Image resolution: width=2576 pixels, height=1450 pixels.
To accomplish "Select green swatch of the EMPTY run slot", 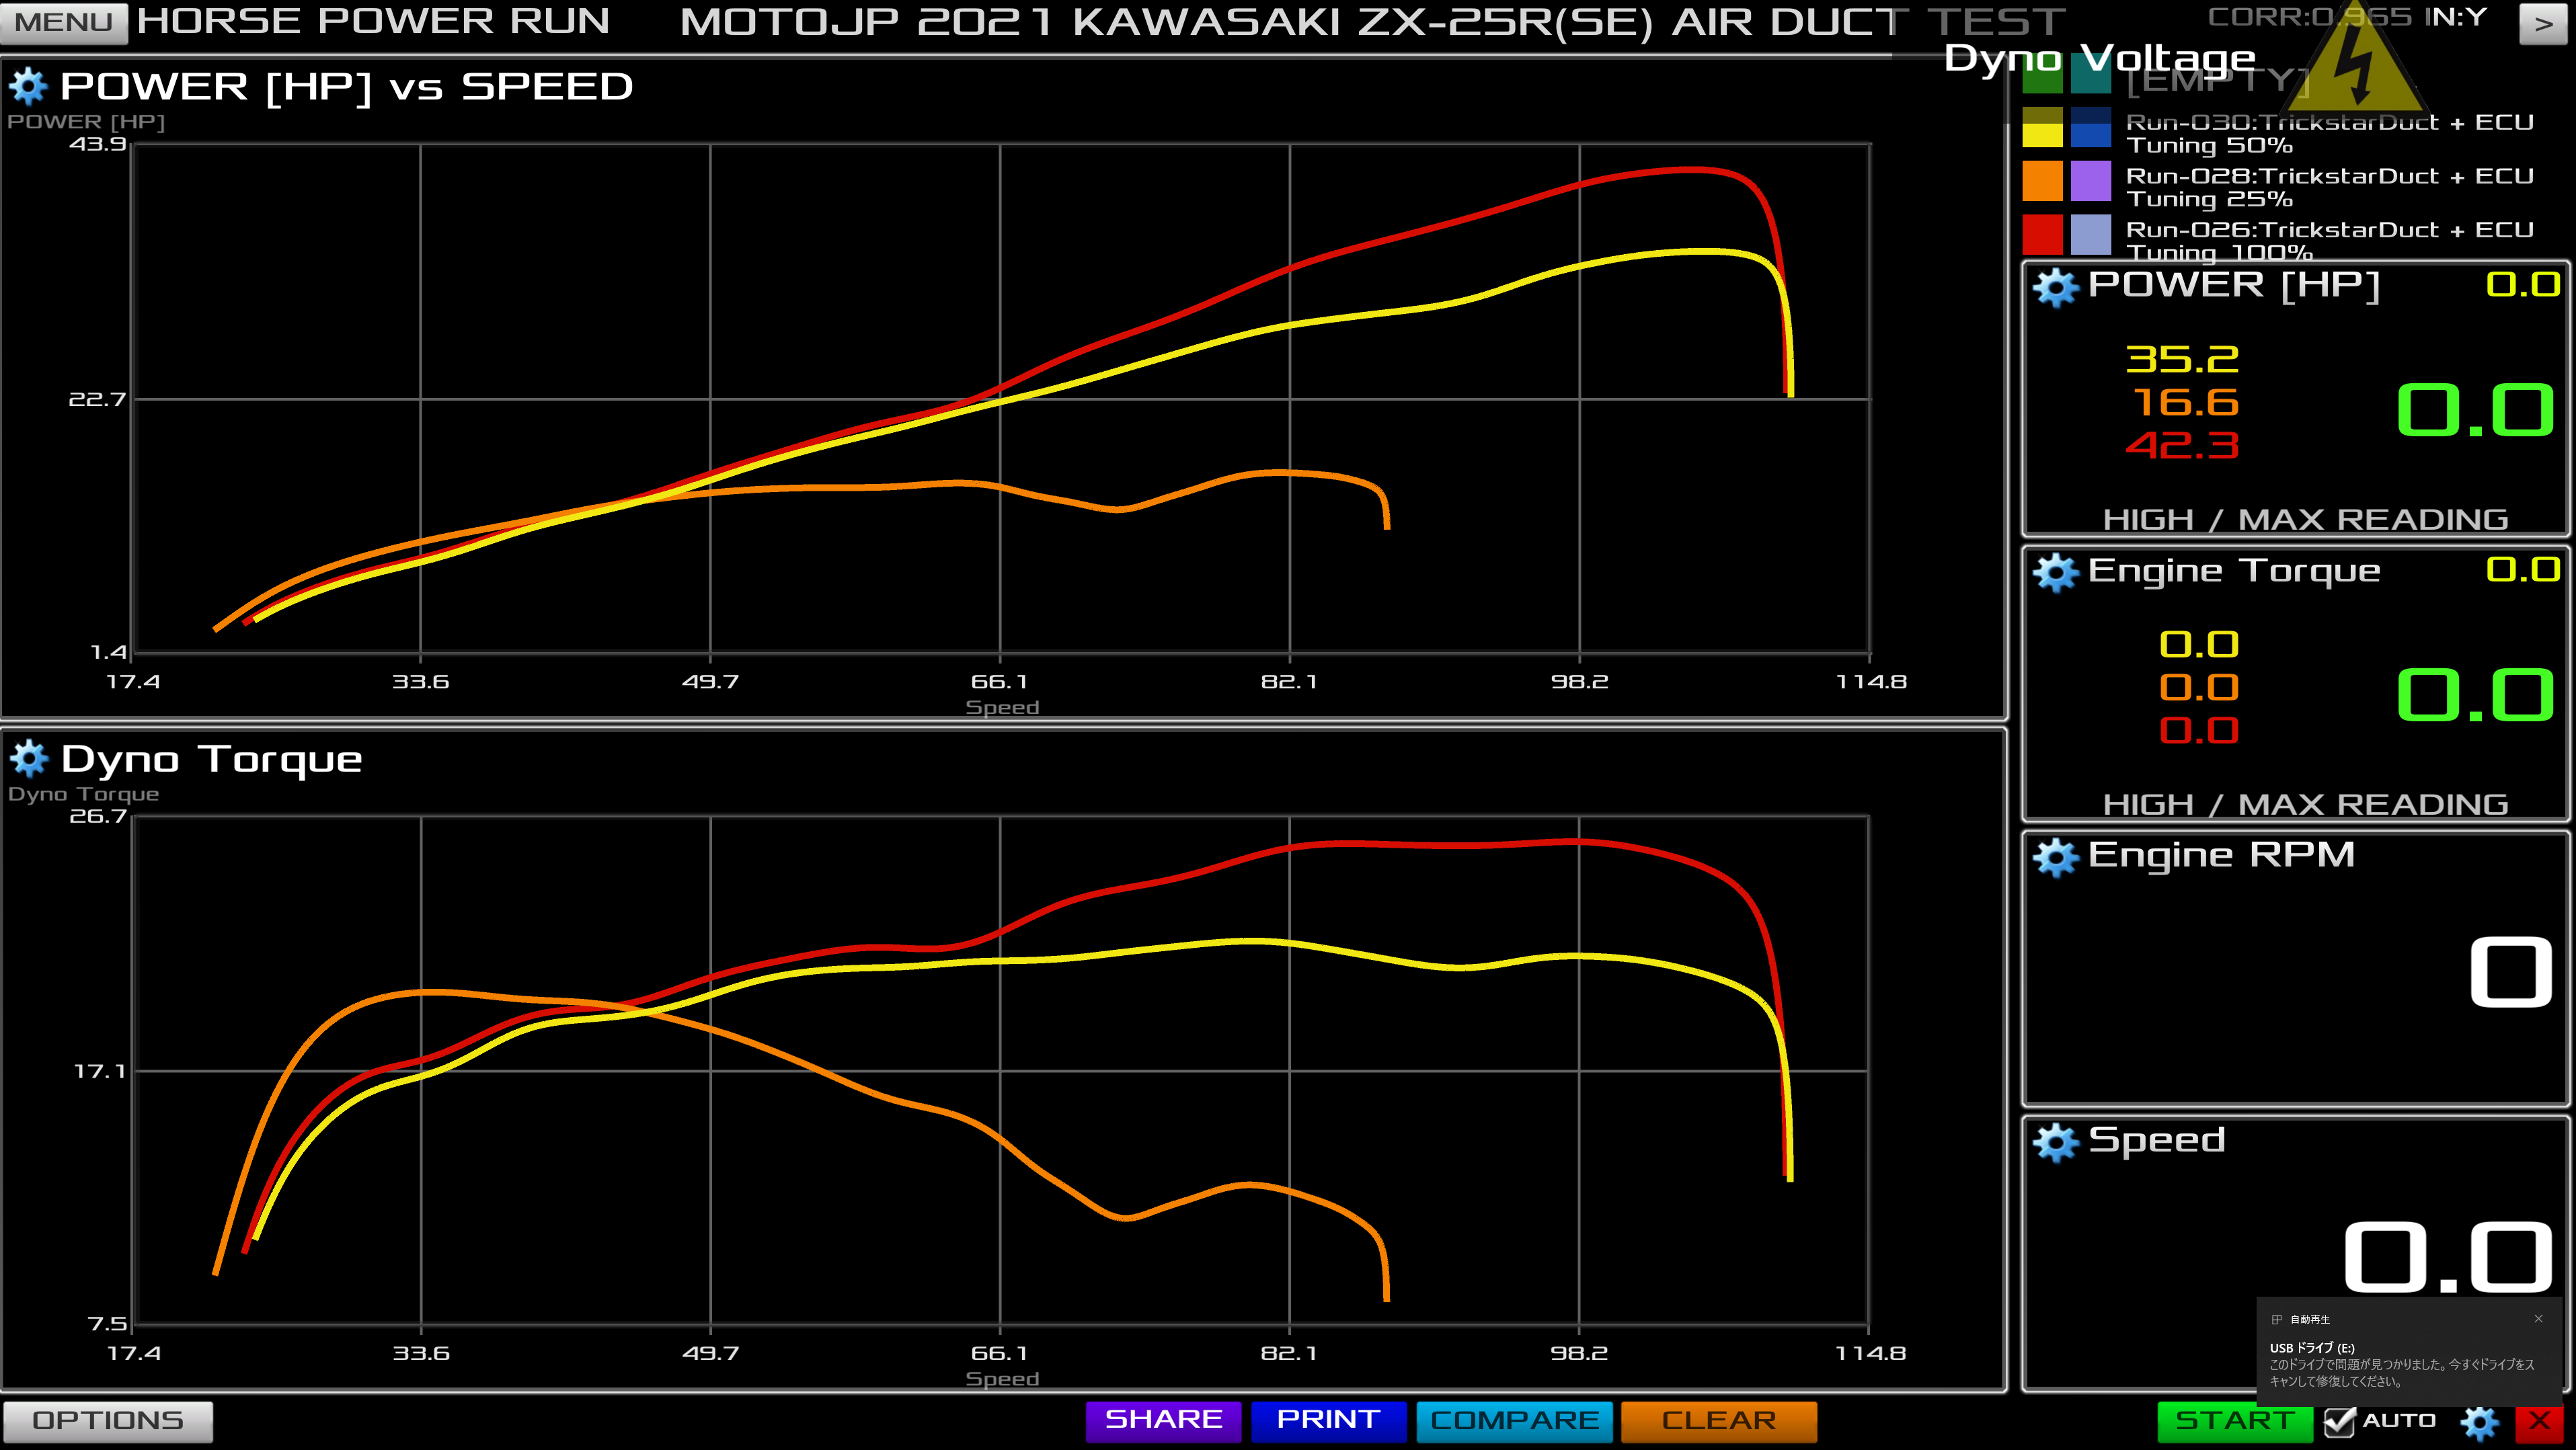I will point(2042,73).
